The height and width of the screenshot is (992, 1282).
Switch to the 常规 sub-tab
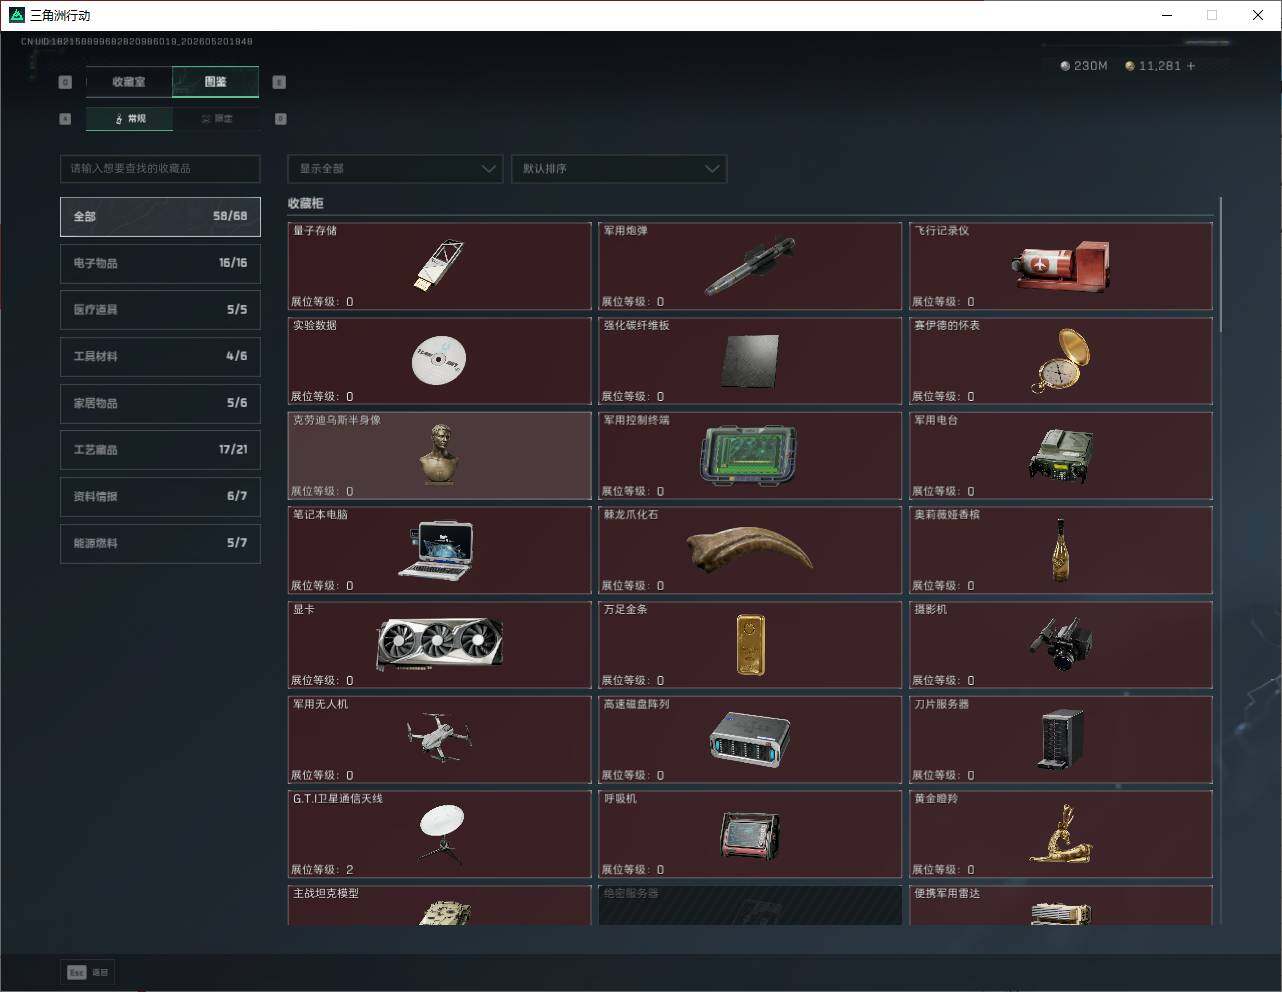click(x=130, y=119)
